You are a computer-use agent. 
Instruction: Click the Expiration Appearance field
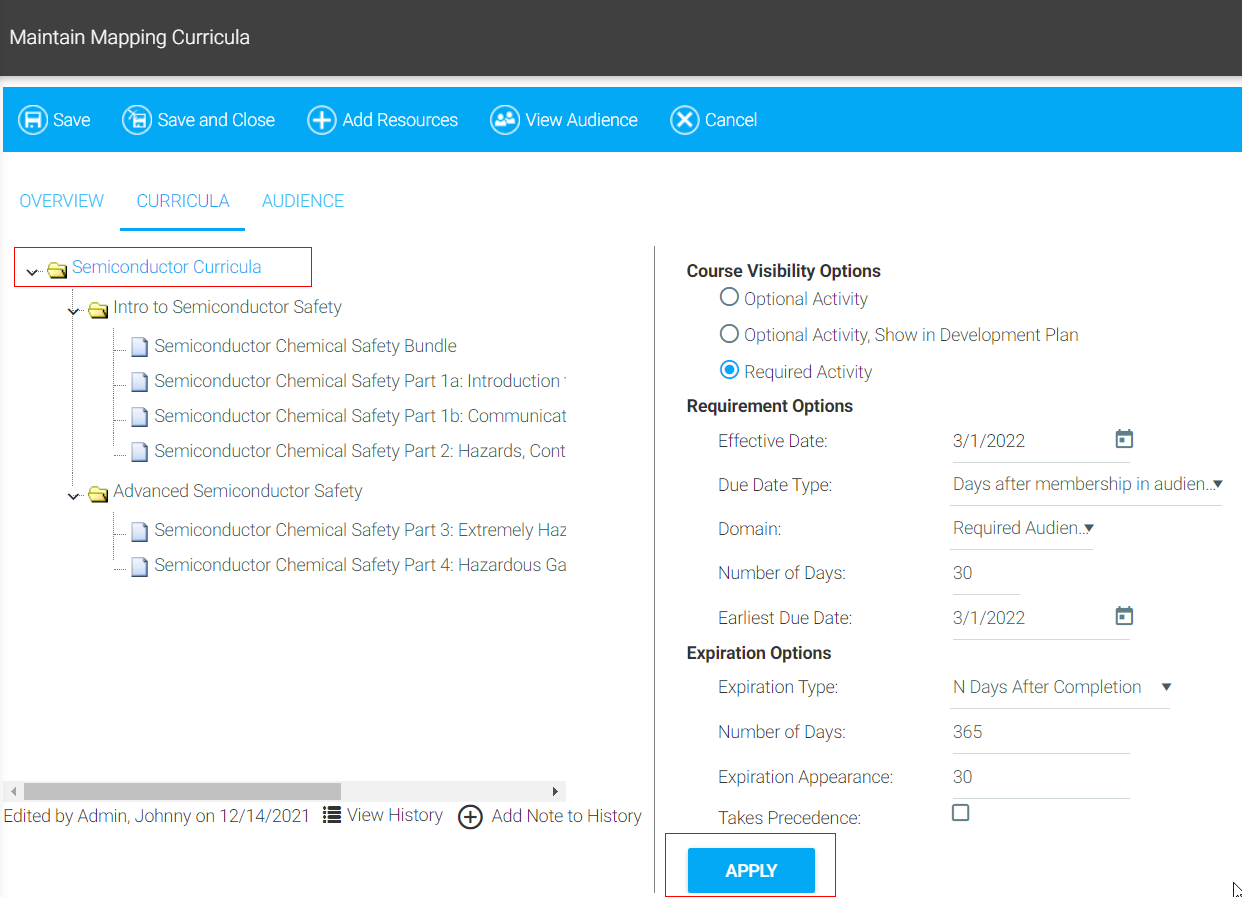coord(1040,777)
